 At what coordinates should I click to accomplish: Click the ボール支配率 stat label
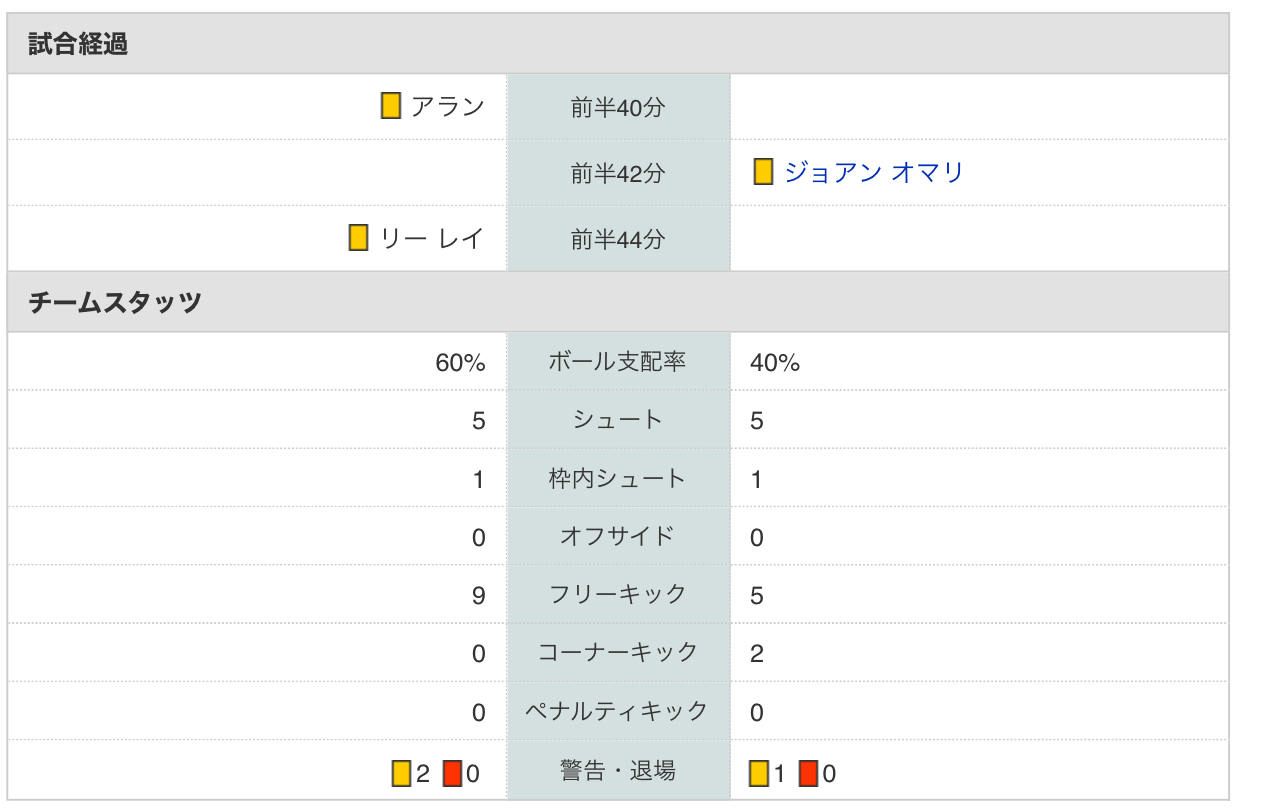[x=618, y=362]
